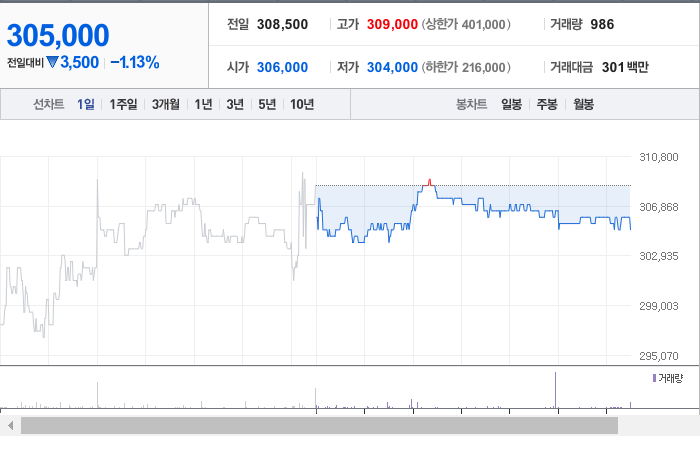Click the left scroll arrow of chart scrollbar
The width and height of the screenshot is (700, 450).
[10, 425]
